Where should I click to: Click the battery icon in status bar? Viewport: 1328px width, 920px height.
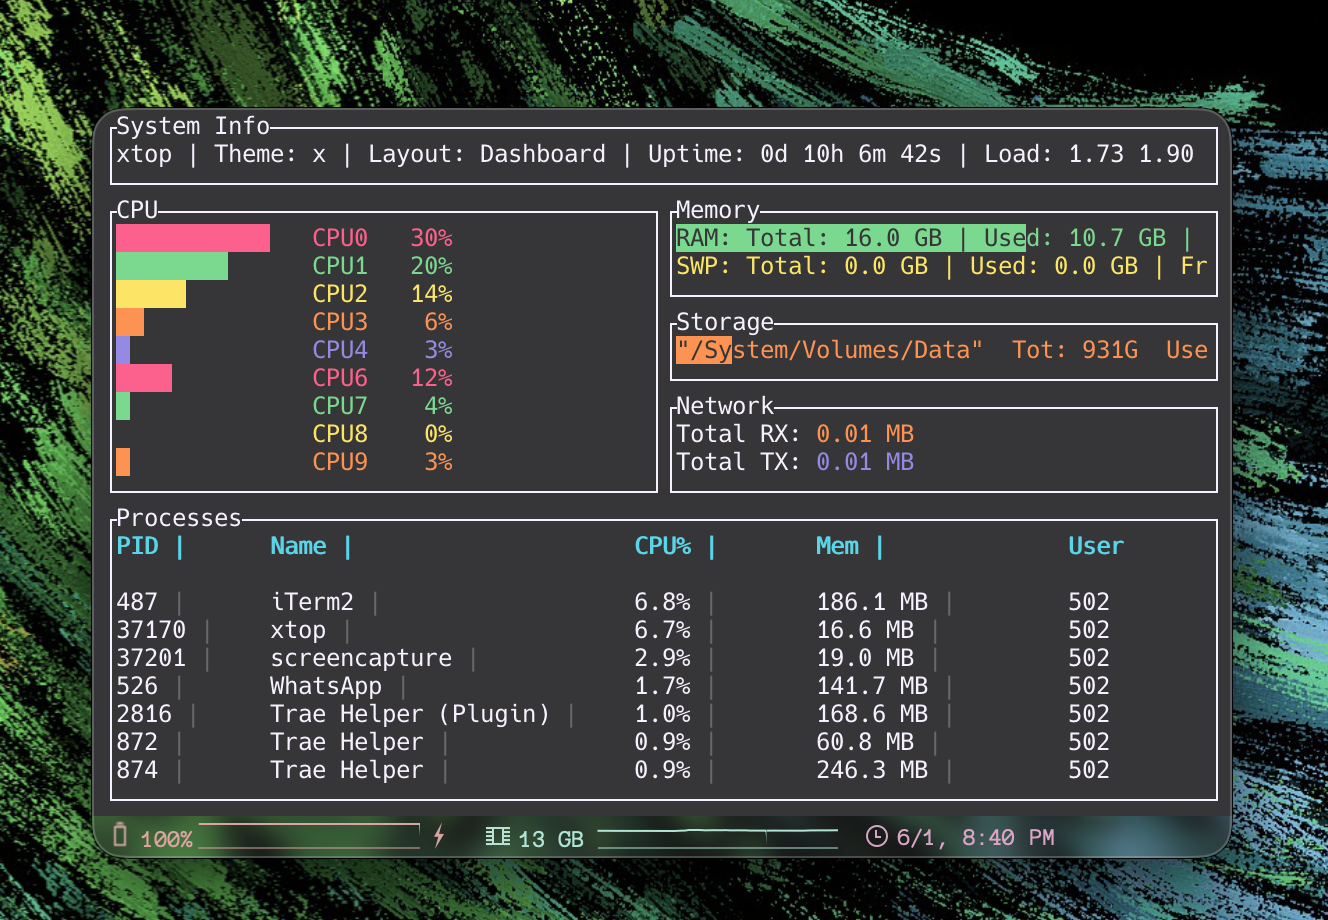pos(120,835)
